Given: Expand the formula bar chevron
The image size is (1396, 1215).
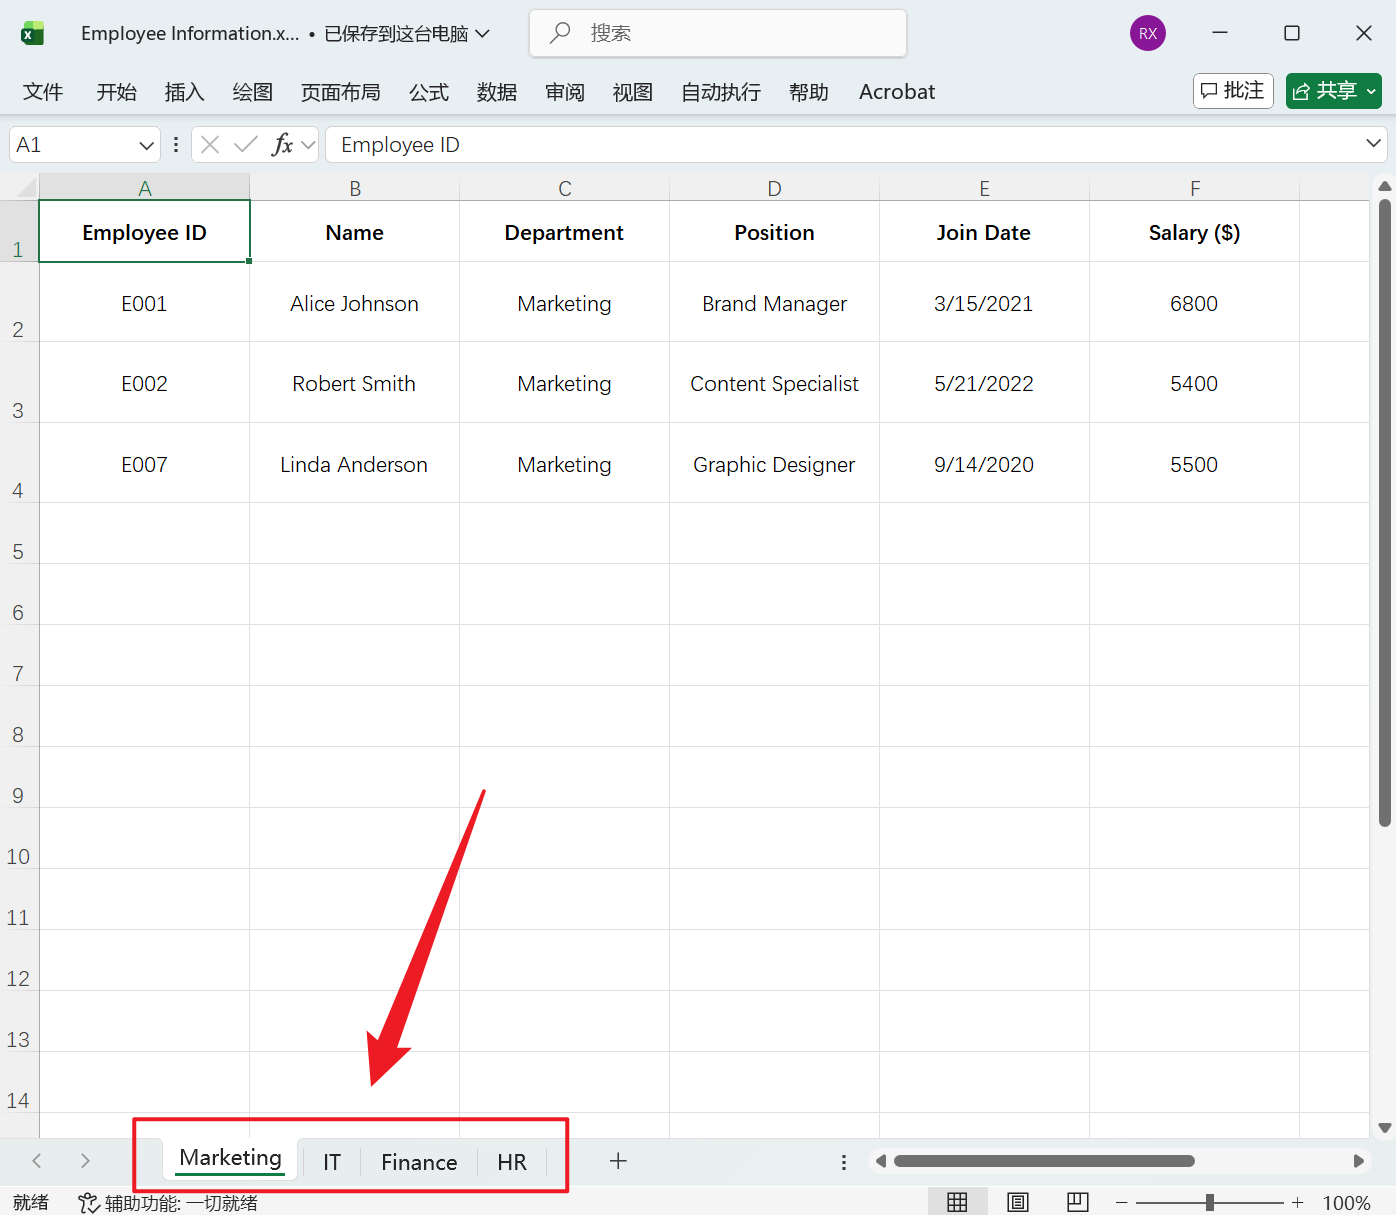Looking at the screenshot, I should (1375, 143).
